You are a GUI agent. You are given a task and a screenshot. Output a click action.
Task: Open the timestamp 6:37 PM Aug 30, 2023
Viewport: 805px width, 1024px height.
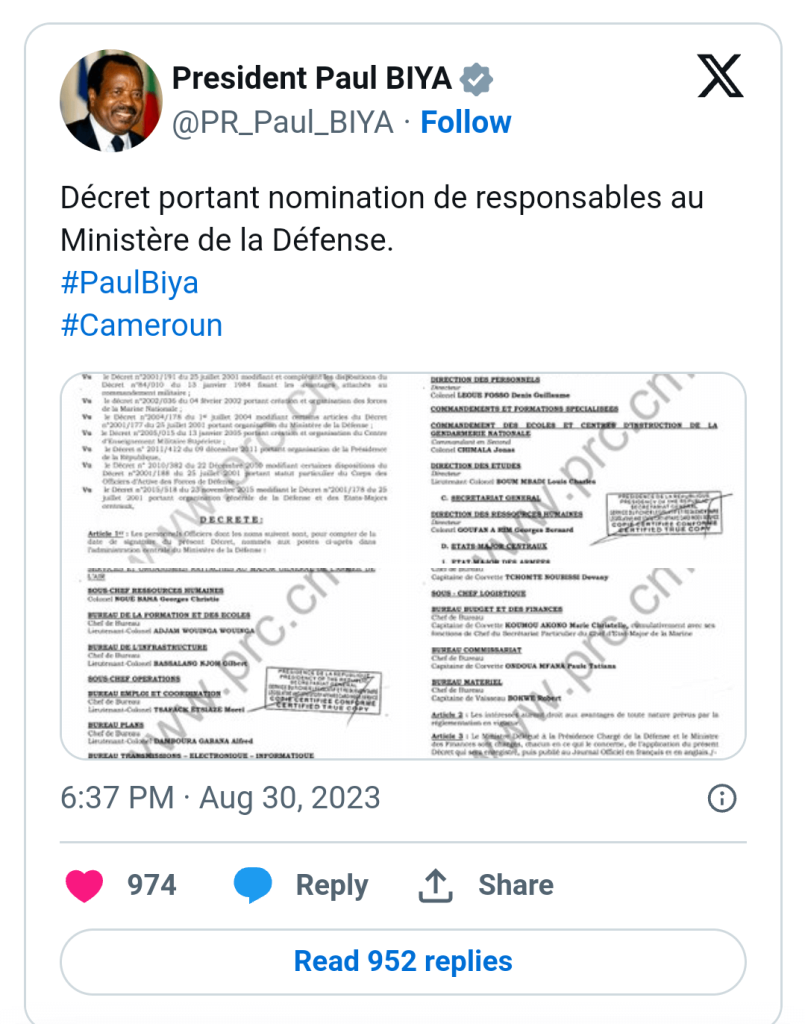(x=220, y=798)
